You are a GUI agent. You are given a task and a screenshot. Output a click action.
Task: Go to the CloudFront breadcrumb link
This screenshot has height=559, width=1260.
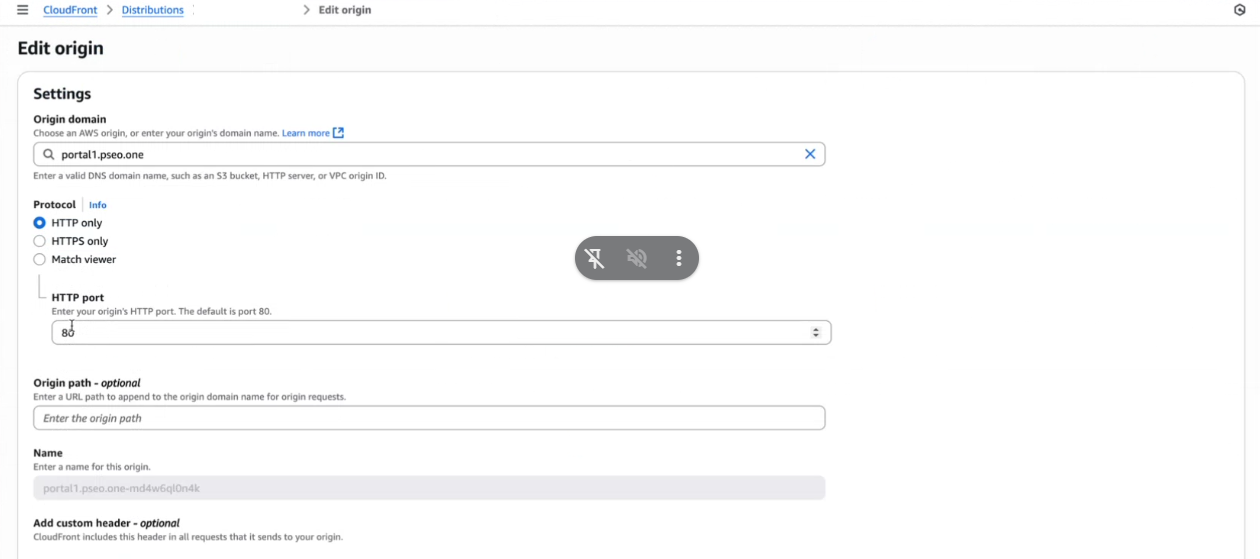[x=70, y=10]
